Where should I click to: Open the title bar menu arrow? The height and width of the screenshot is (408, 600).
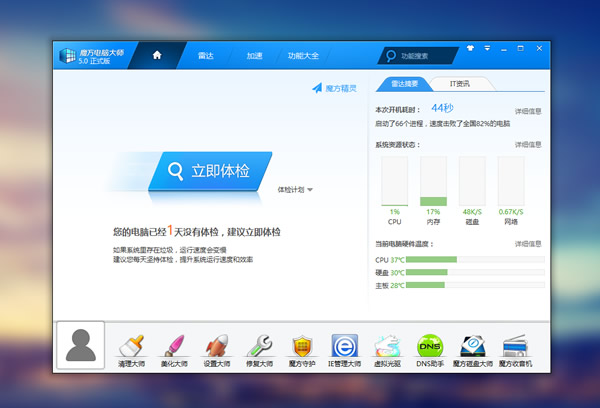[x=487, y=48]
